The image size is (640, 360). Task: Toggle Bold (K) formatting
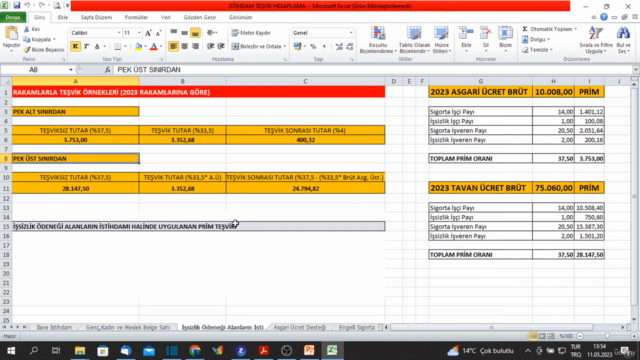pos(75,47)
